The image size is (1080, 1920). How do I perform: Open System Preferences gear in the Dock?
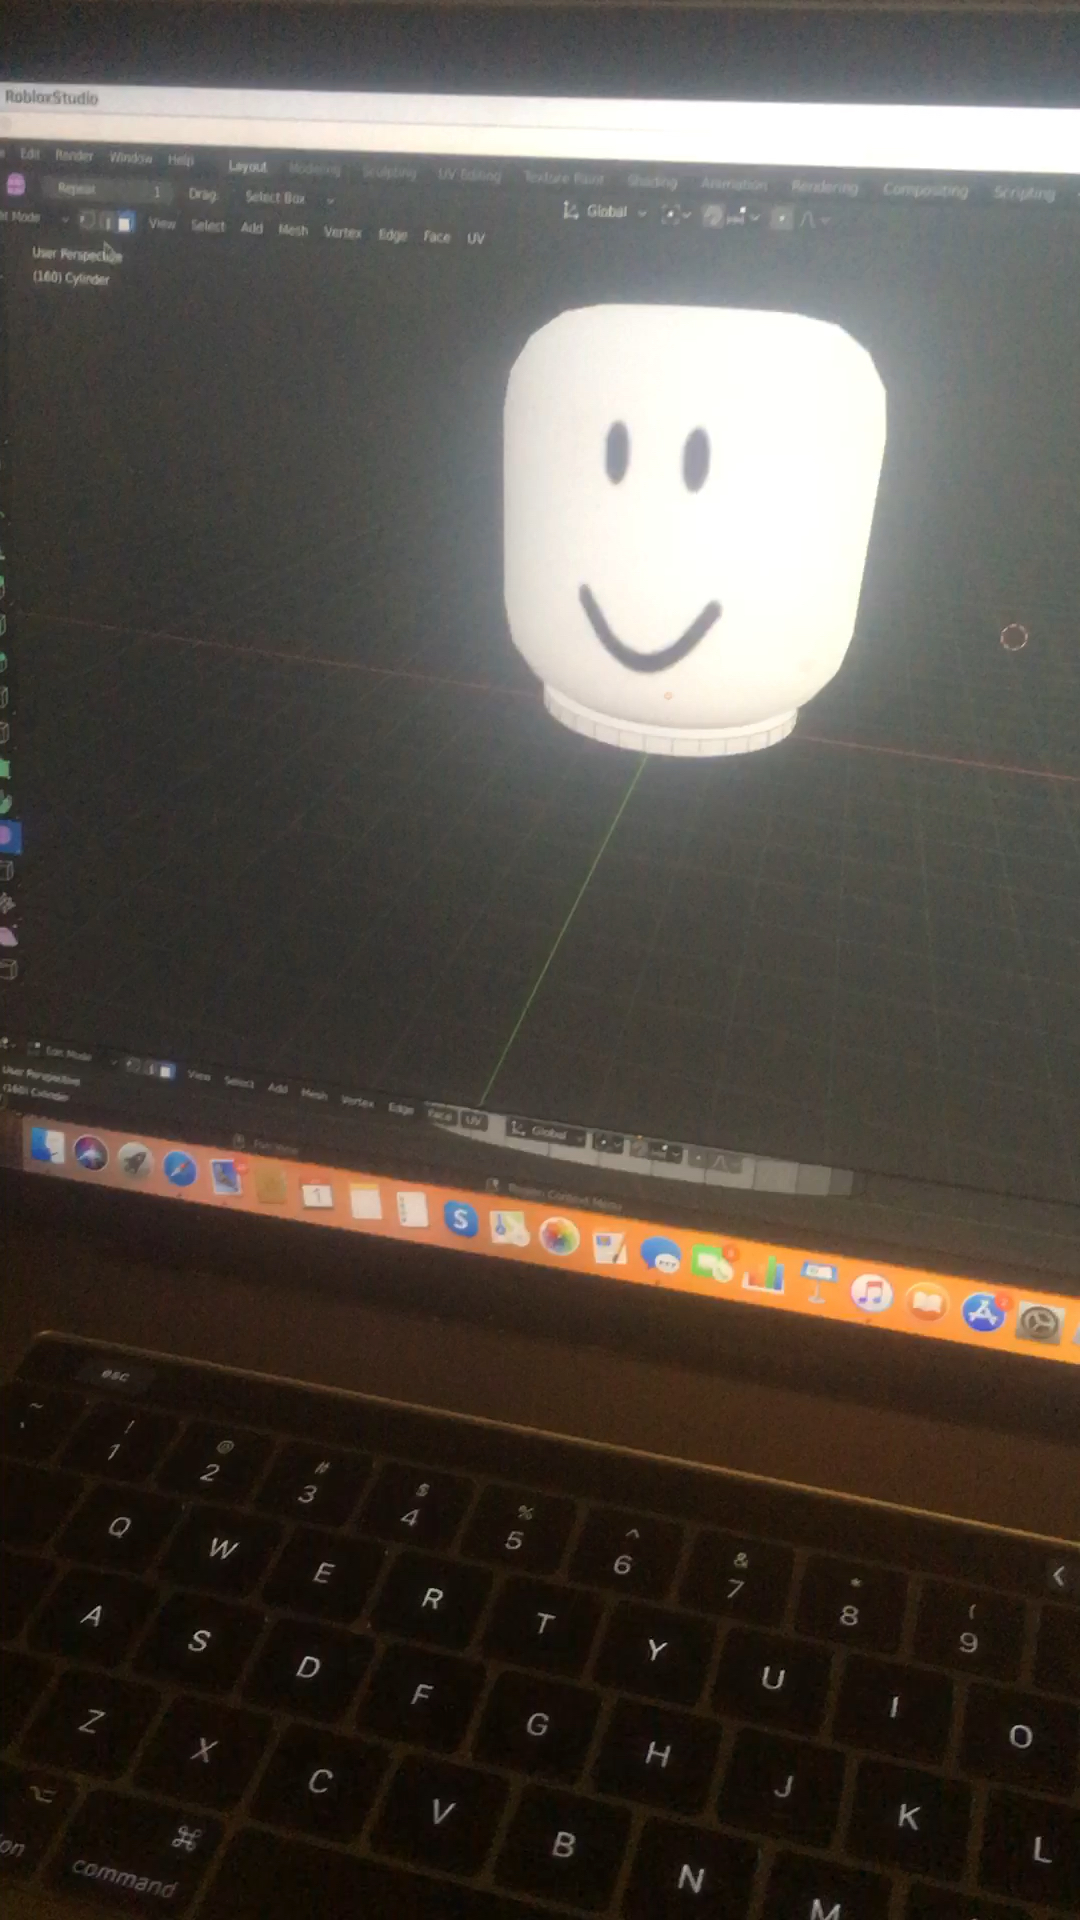(x=1040, y=1323)
